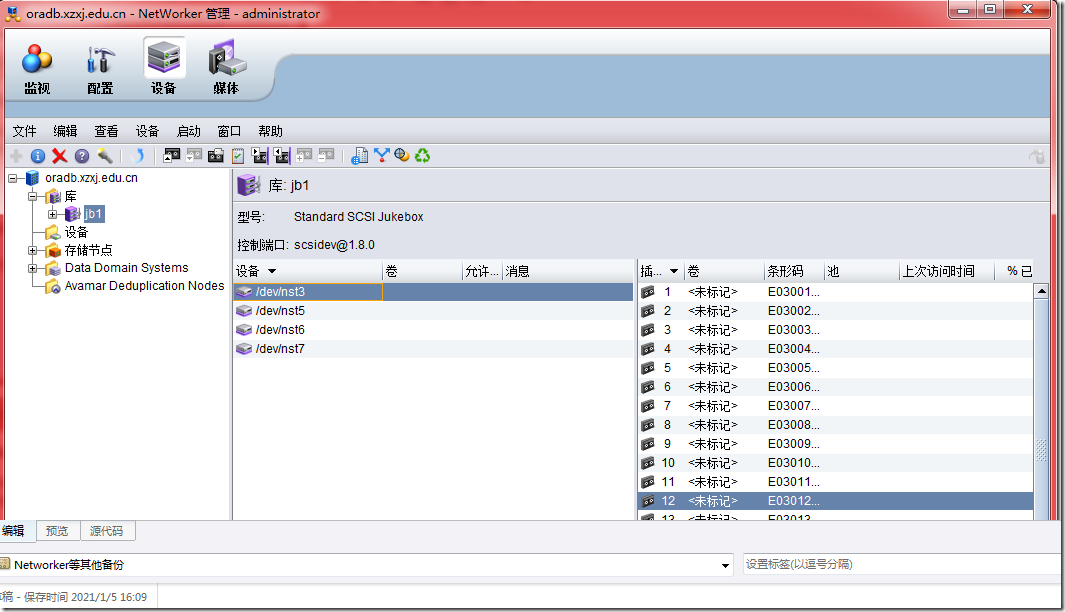
Task: Click the tape with left-arrow eject icon
Action: pyautogui.click(x=281, y=156)
